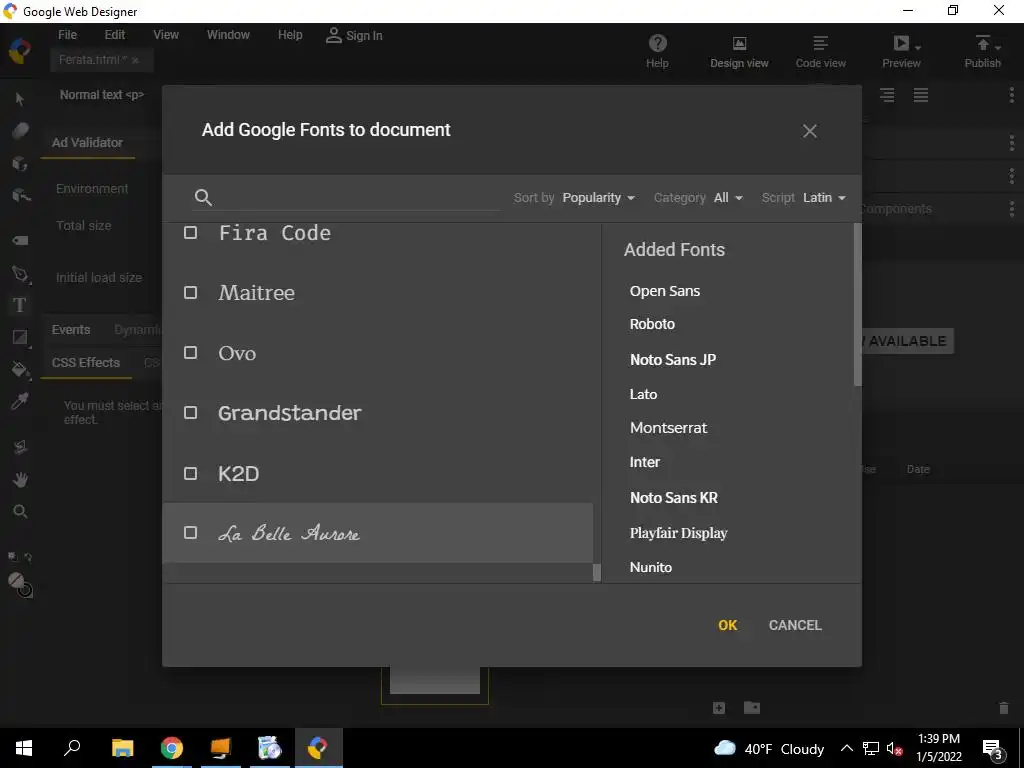Click the search magnifier in fonts dialog
1024x768 pixels.
[203, 197]
